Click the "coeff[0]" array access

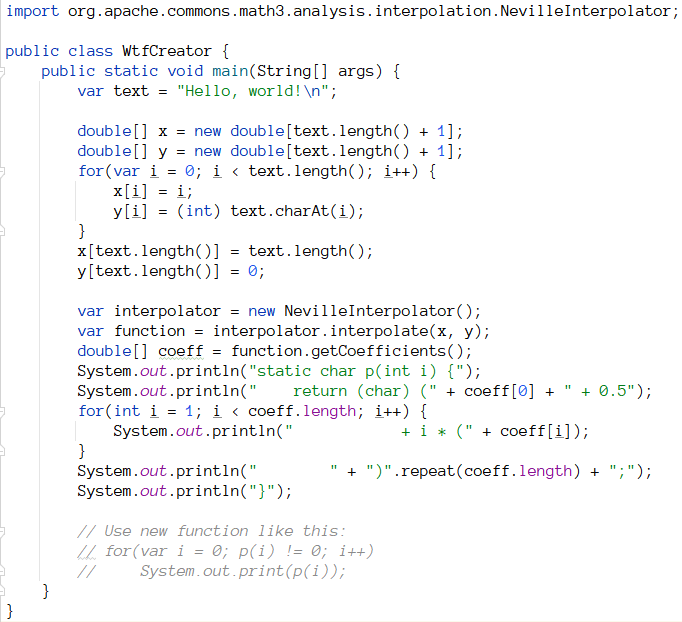point(499,391)
